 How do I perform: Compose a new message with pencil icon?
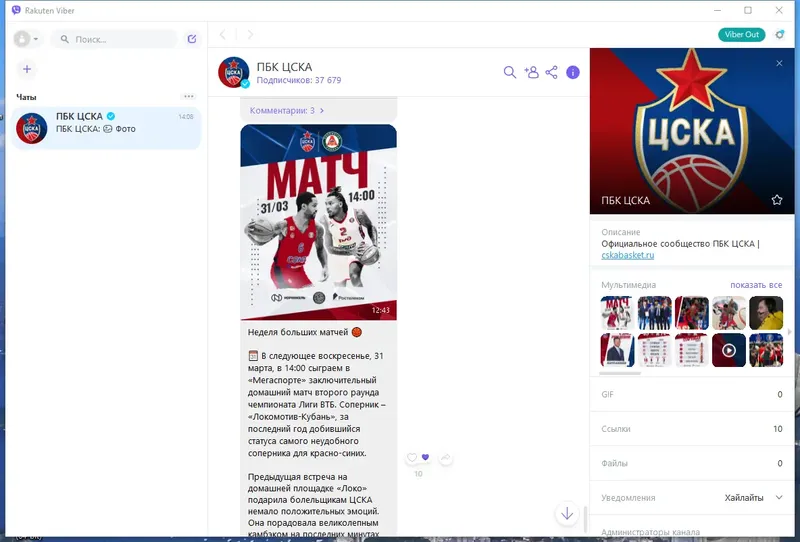click(192, 39)
